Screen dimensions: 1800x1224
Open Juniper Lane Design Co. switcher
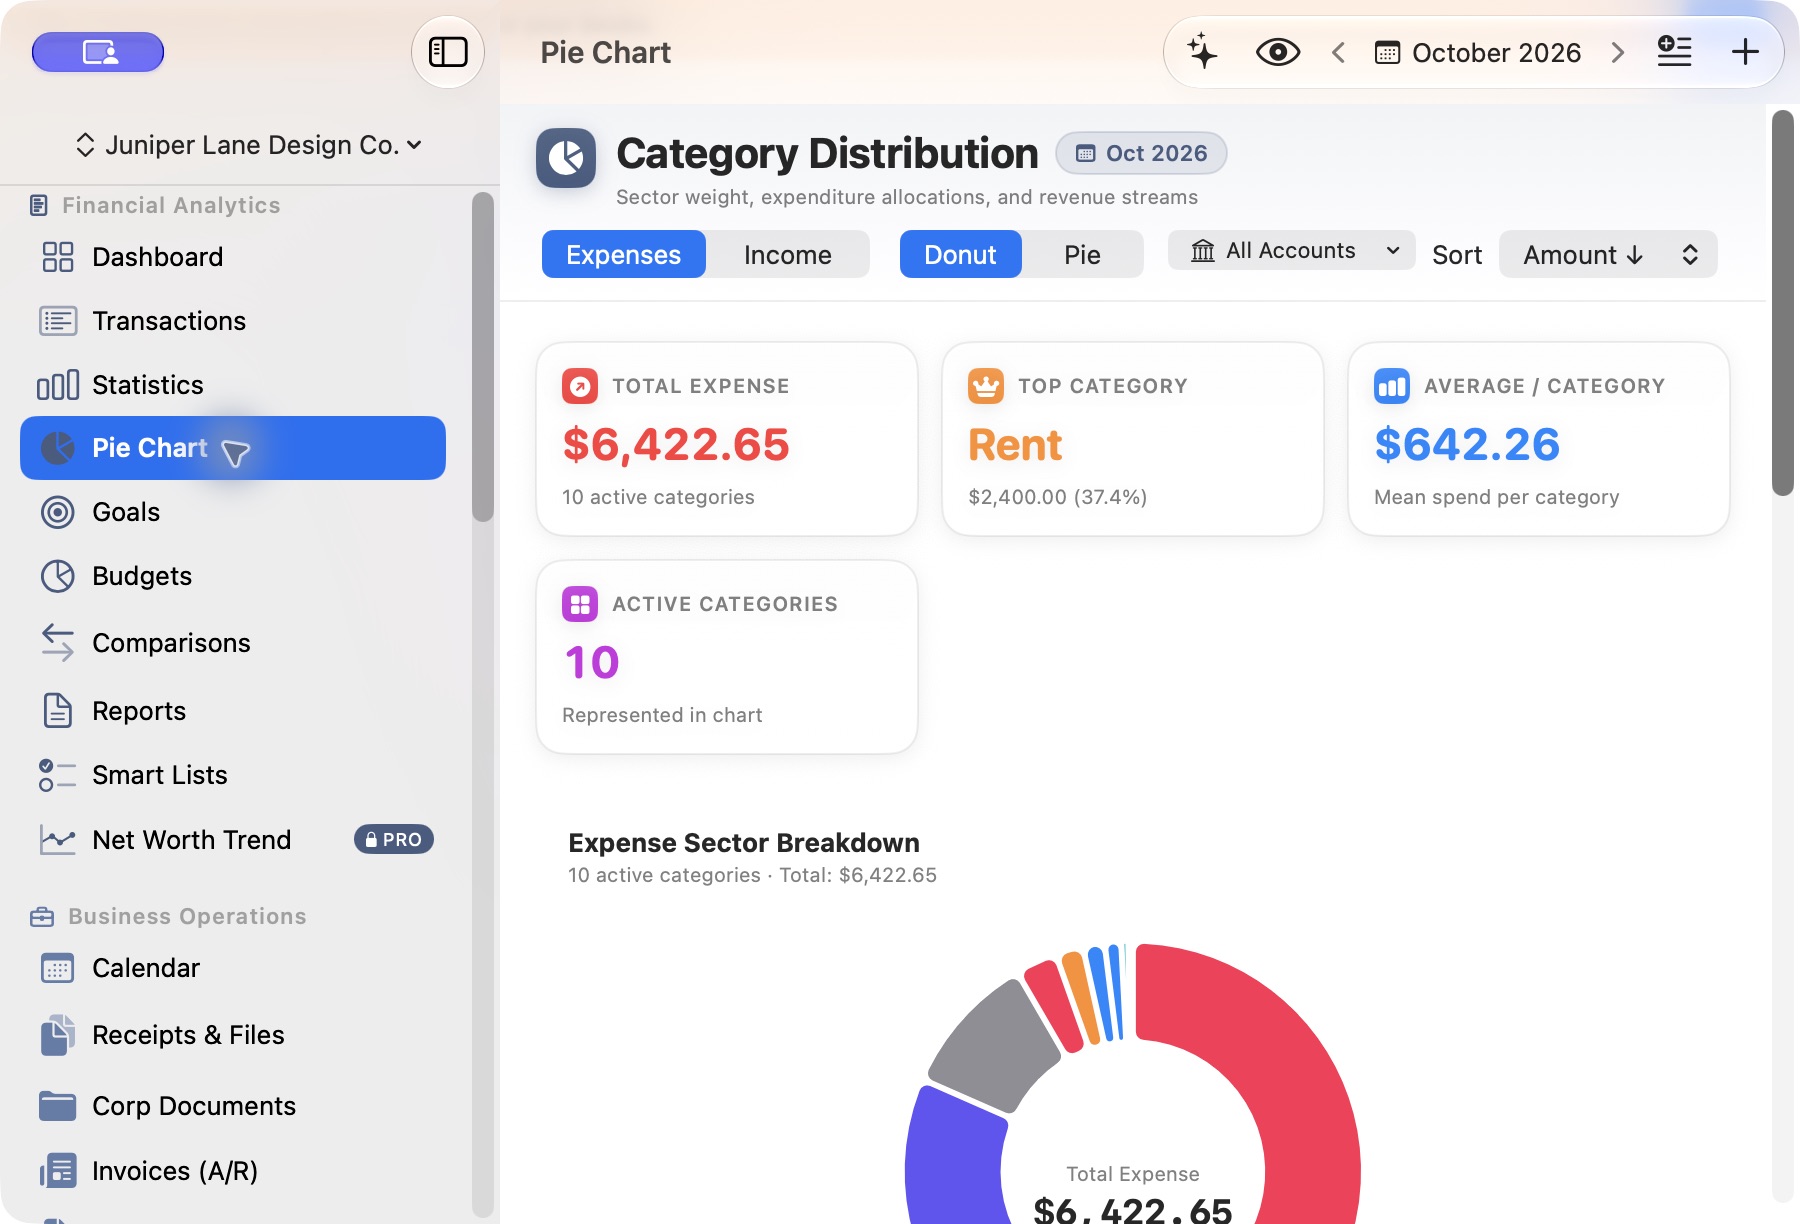tap(249, 145)
